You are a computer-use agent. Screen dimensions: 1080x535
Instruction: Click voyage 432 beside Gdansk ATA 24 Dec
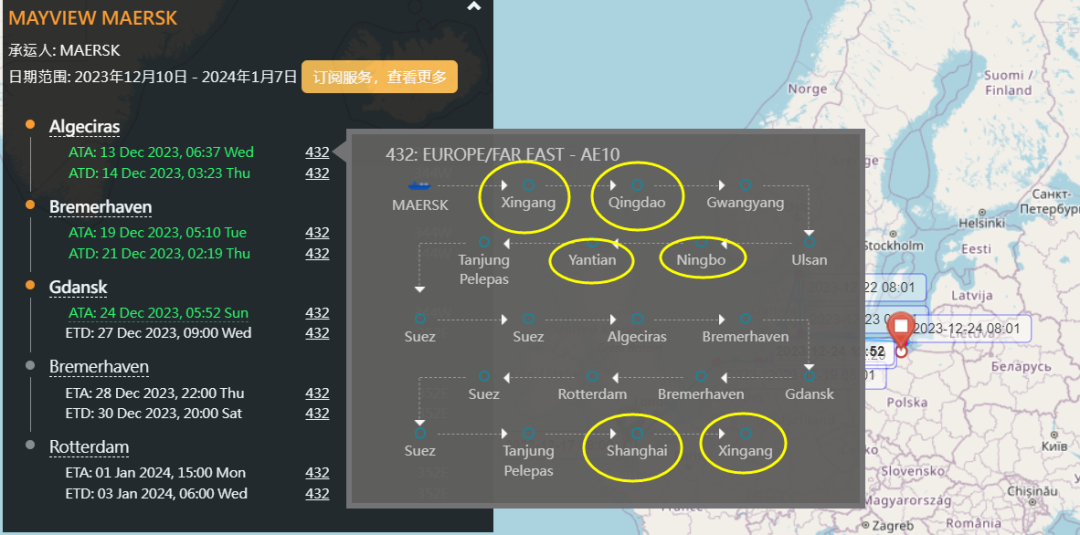[318, 313]
